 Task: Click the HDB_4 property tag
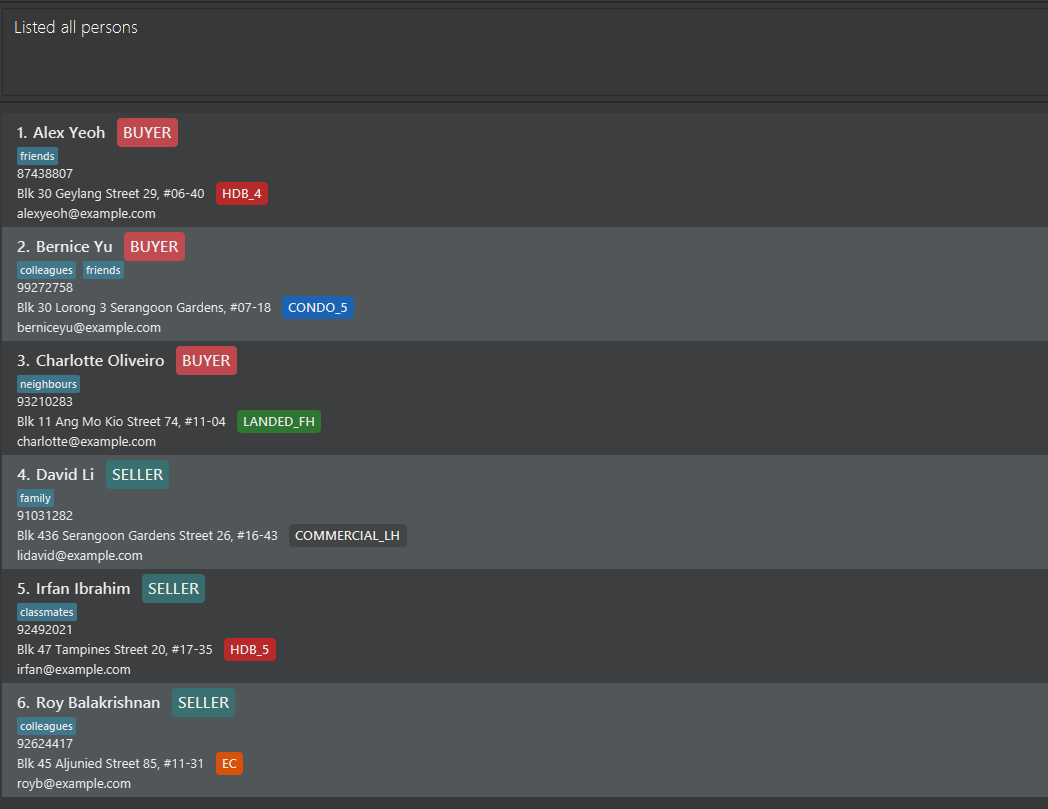(x=241, y=194)
